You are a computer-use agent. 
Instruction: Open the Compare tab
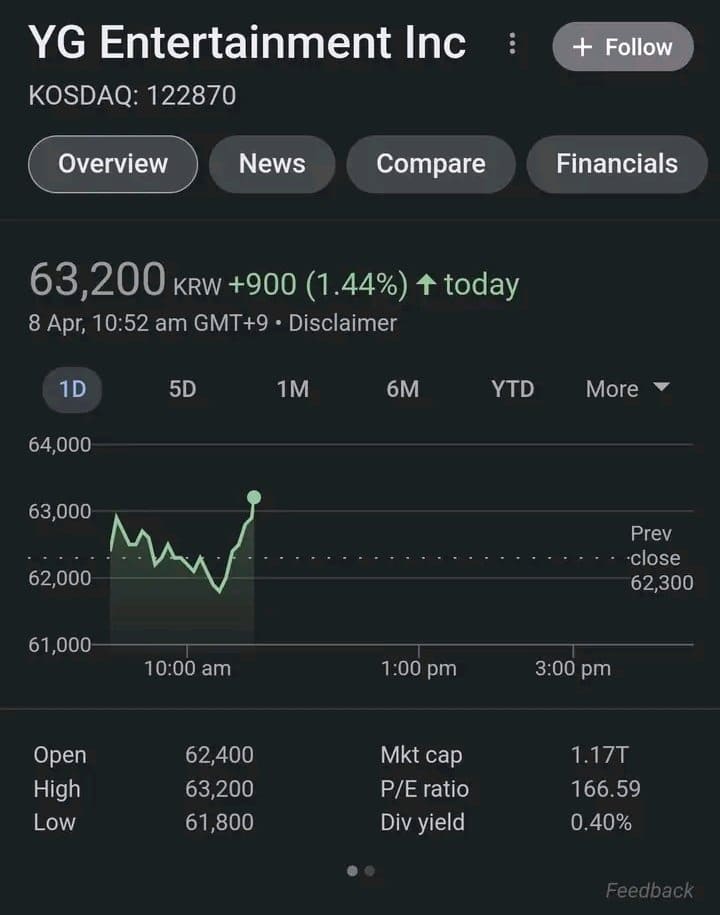point(431,164)
